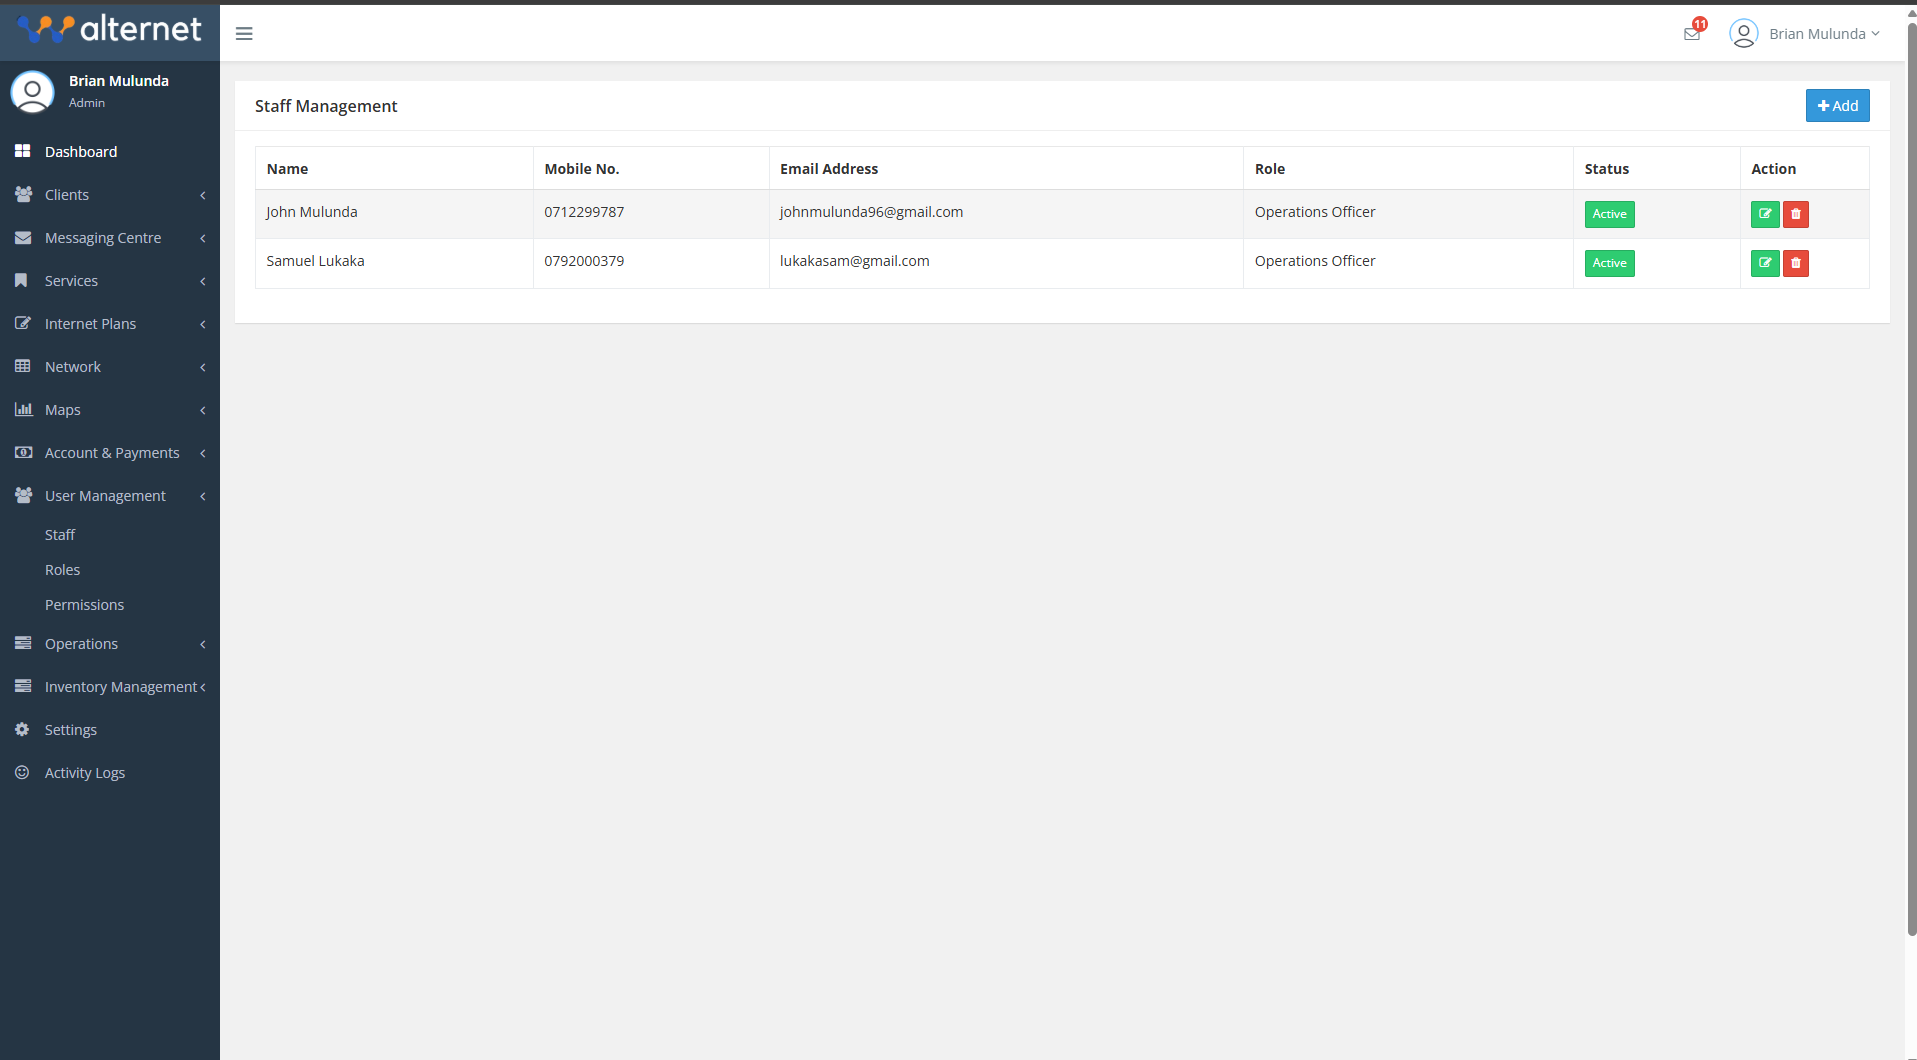
Task: Open the Roles submenu item
Action: click(62, 570)
